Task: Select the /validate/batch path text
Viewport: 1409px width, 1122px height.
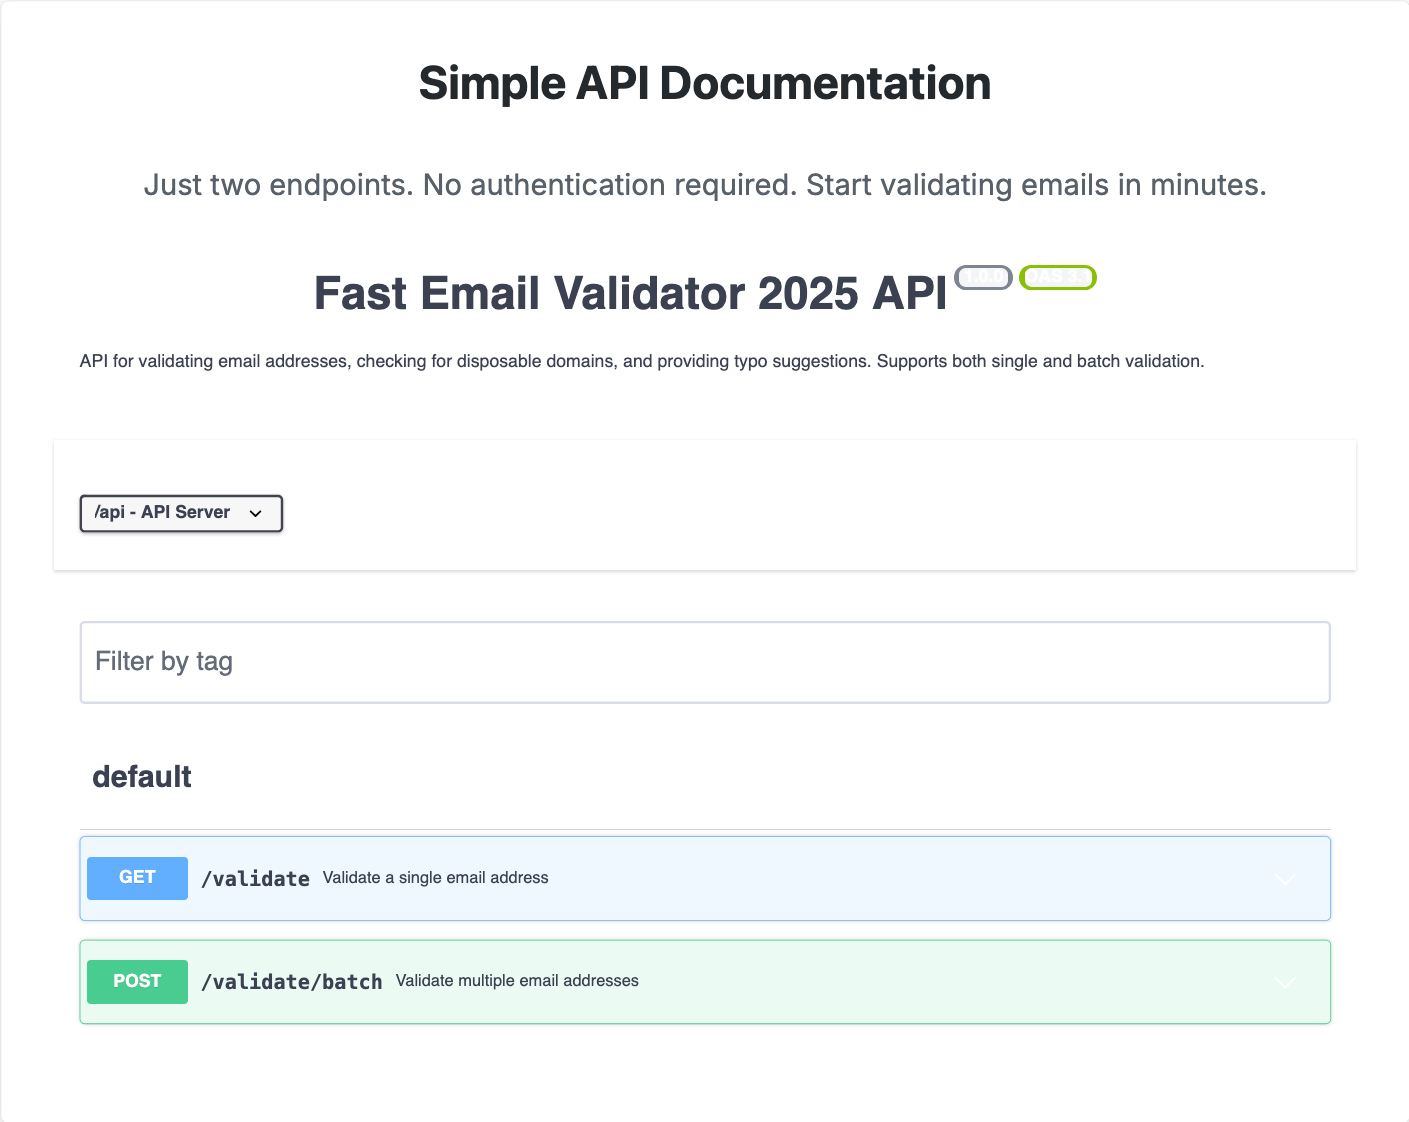Action: pyautogui.click(x=292, y=981)
